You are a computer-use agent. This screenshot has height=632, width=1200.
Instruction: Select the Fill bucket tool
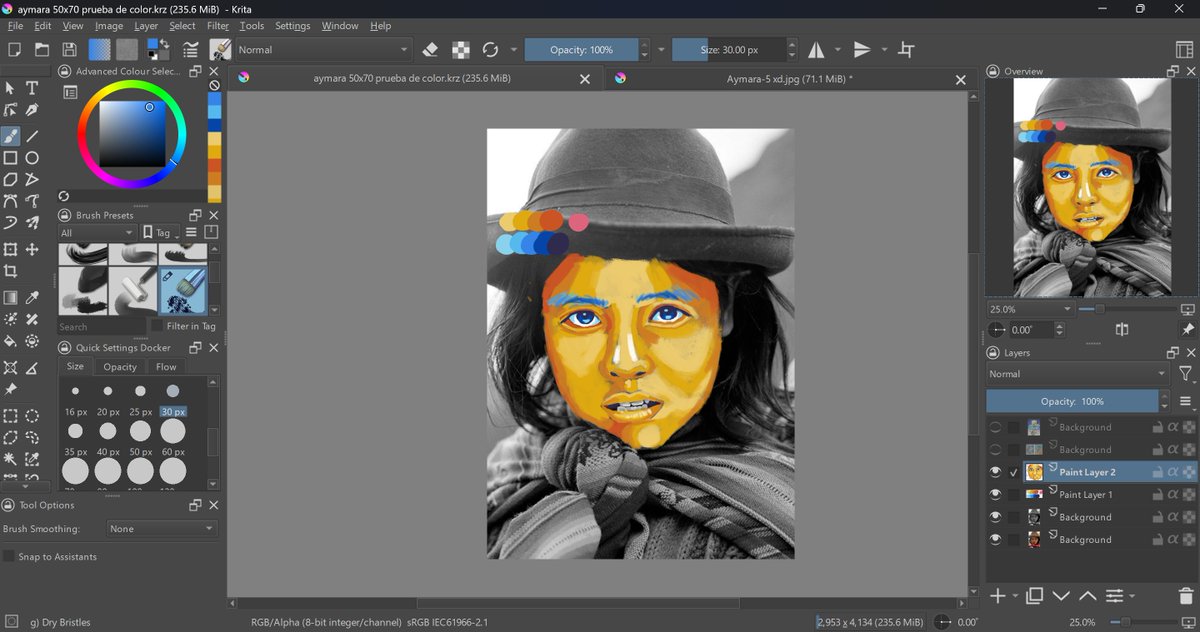click(x=10, y=342)
